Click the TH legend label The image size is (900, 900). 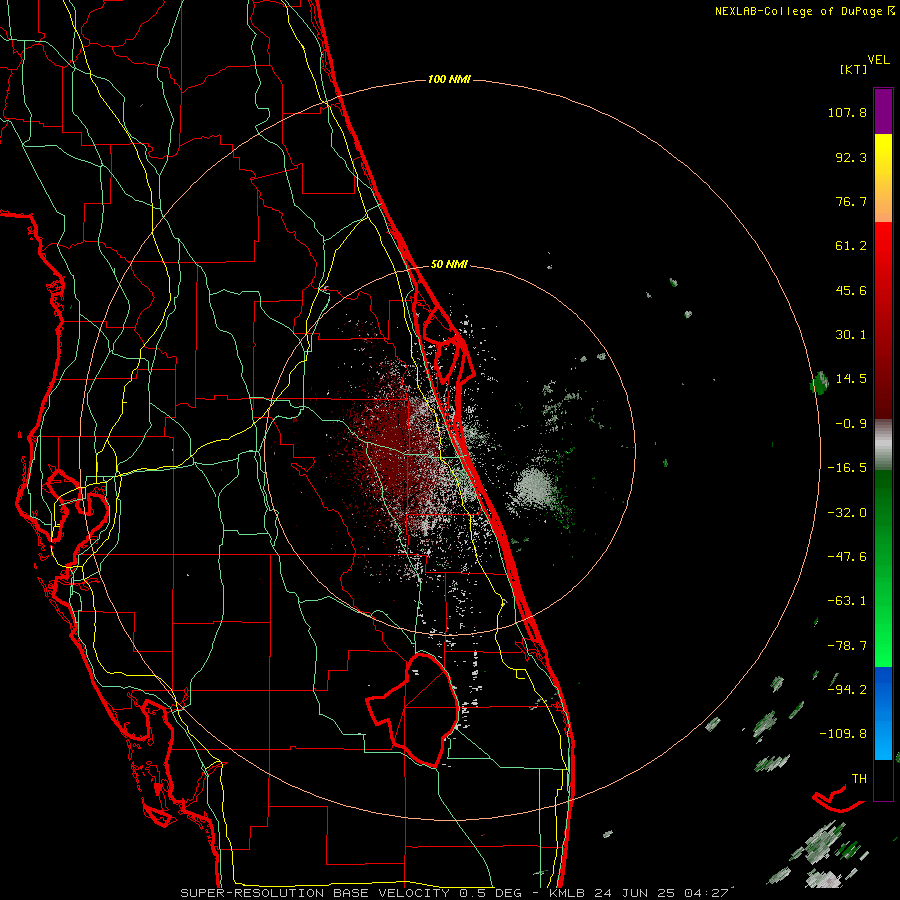point(859,779)
